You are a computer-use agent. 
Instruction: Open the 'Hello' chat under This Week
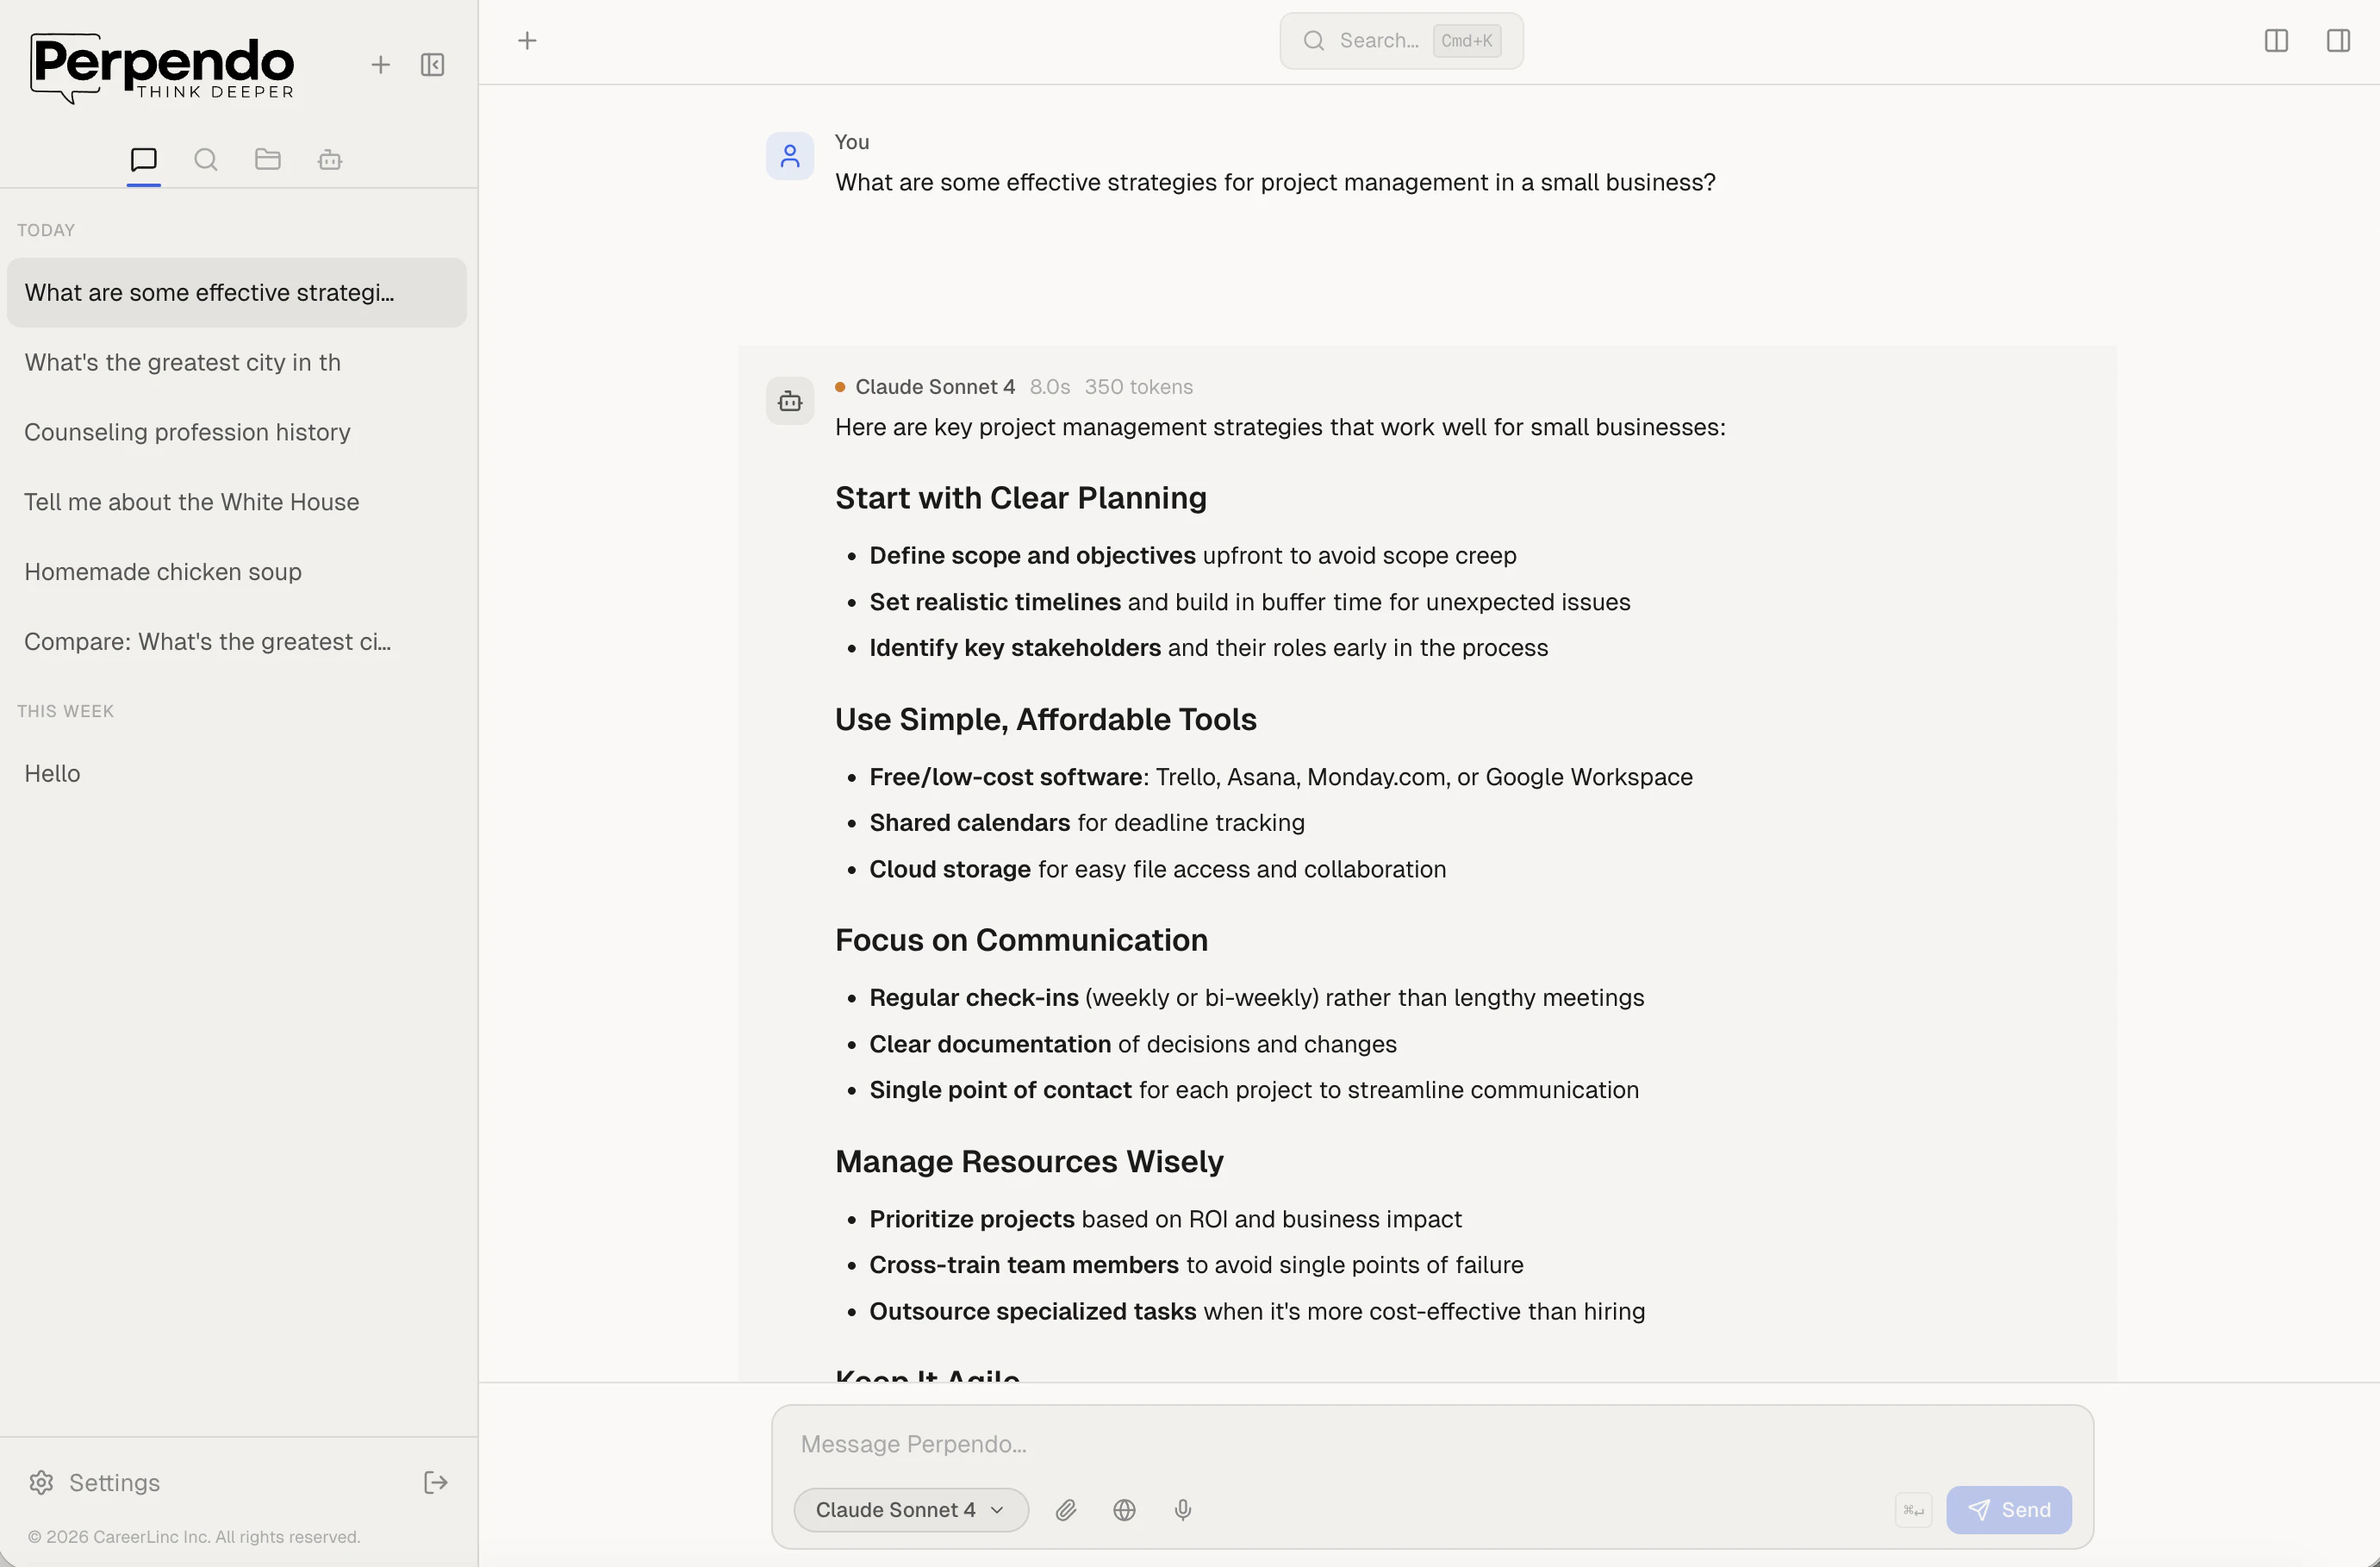tap(52, 773)
